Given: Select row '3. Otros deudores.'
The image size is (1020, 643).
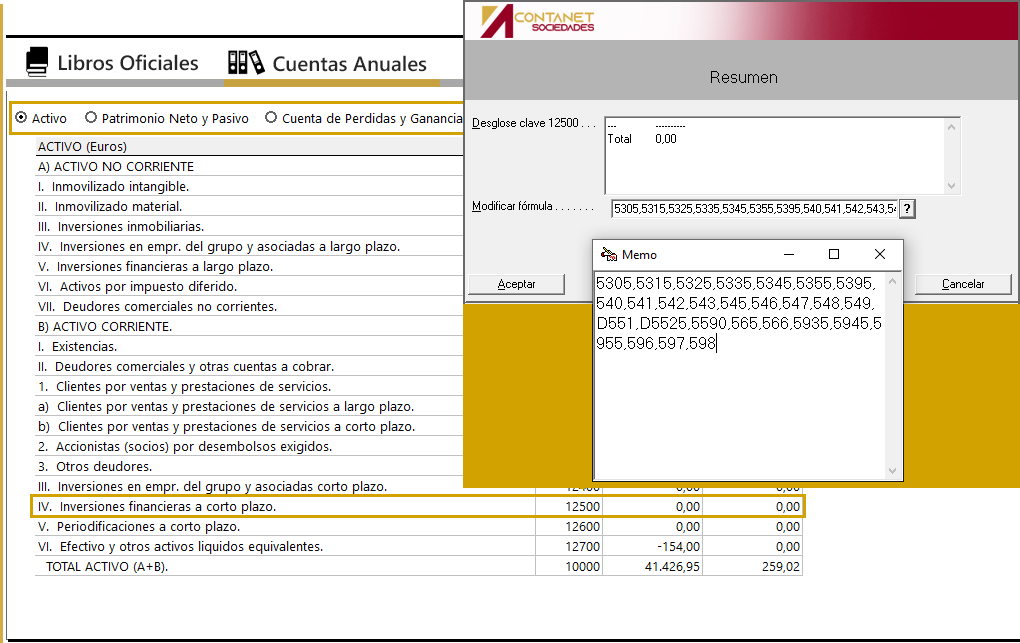Looking at the screenshot, I should [249, 467].
